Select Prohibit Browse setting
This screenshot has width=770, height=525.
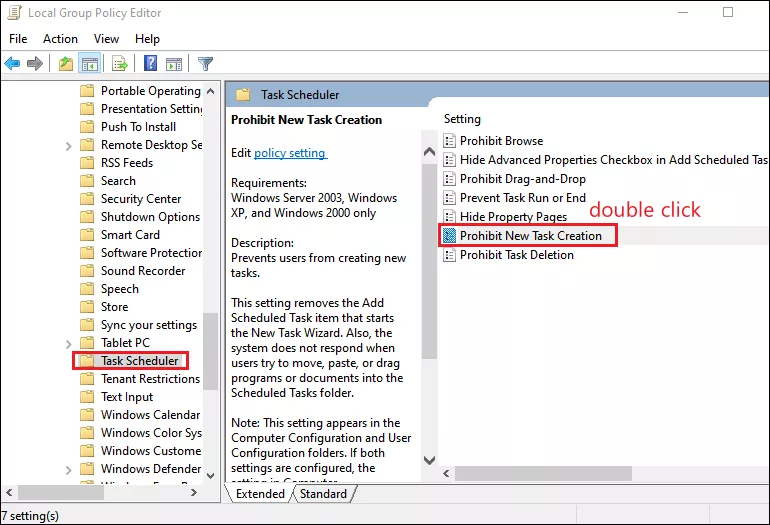[501, 141]
